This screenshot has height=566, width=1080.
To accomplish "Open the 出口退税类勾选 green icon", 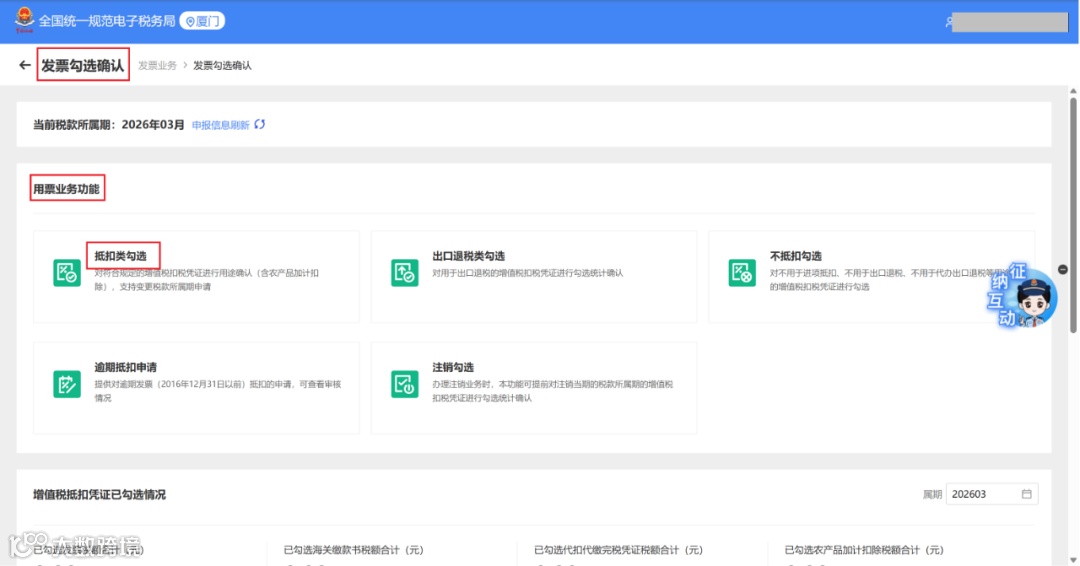I will [x=404, y=273].
